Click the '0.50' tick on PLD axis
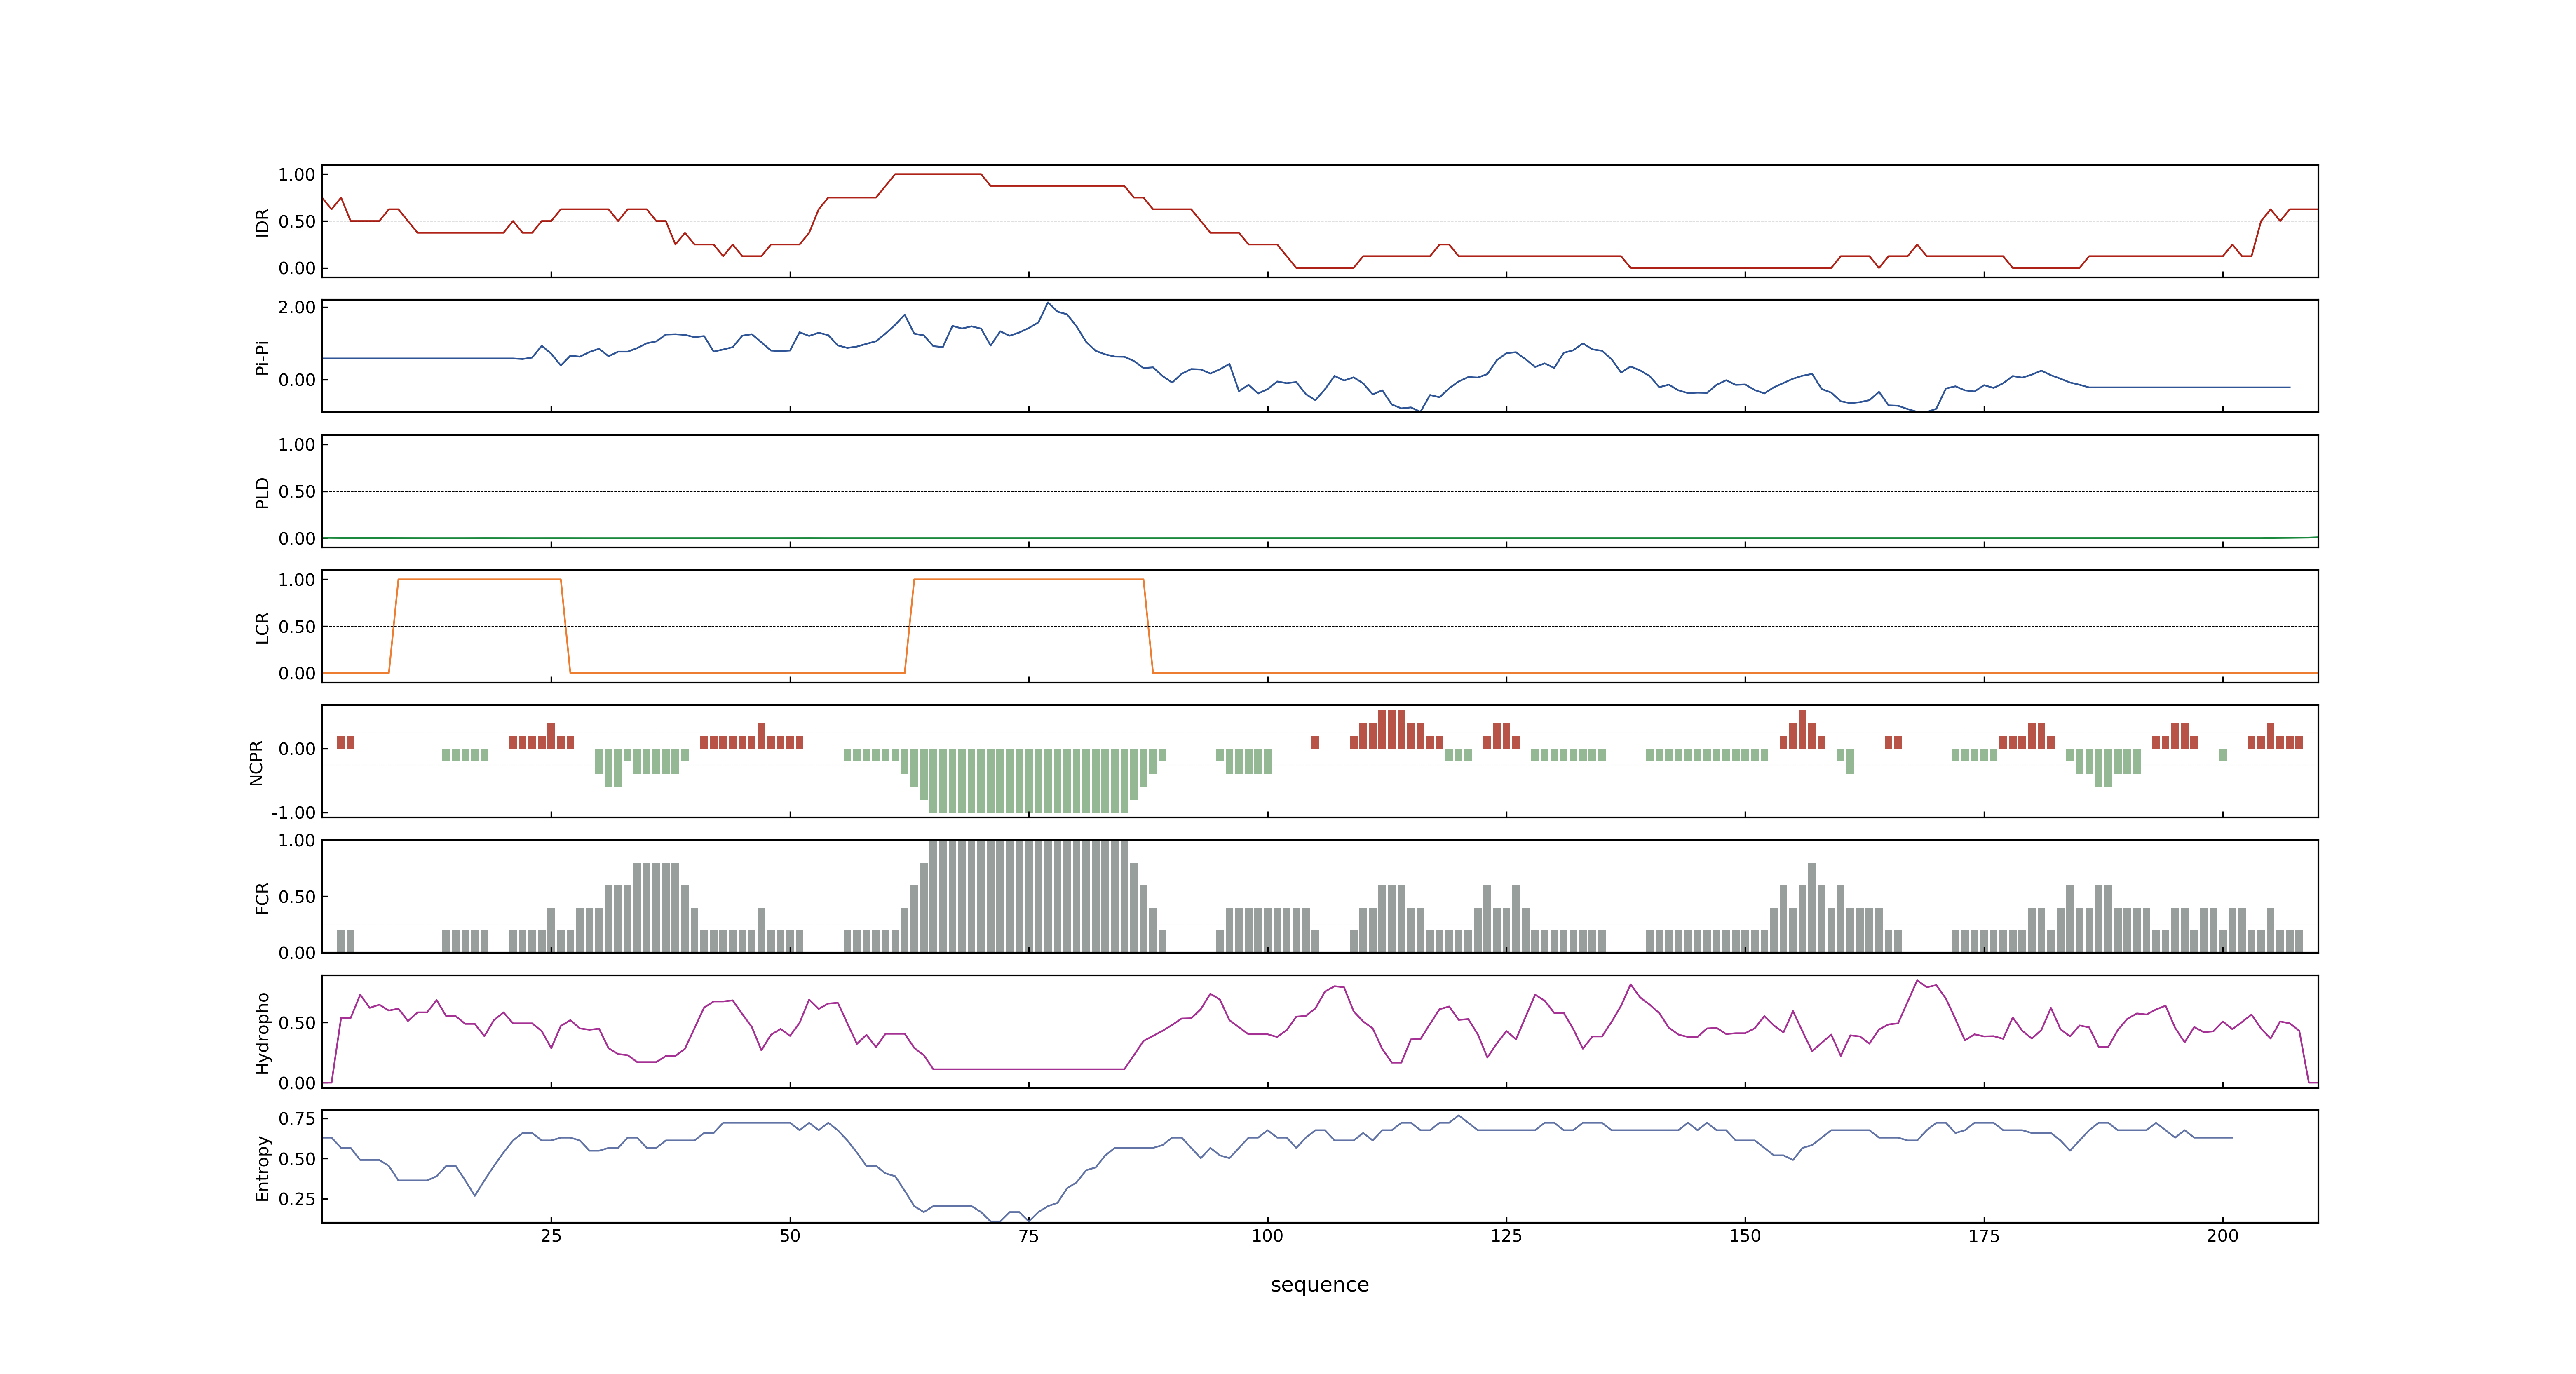The width and height of the screenshot is (2576, 1374). coord(297,491)
